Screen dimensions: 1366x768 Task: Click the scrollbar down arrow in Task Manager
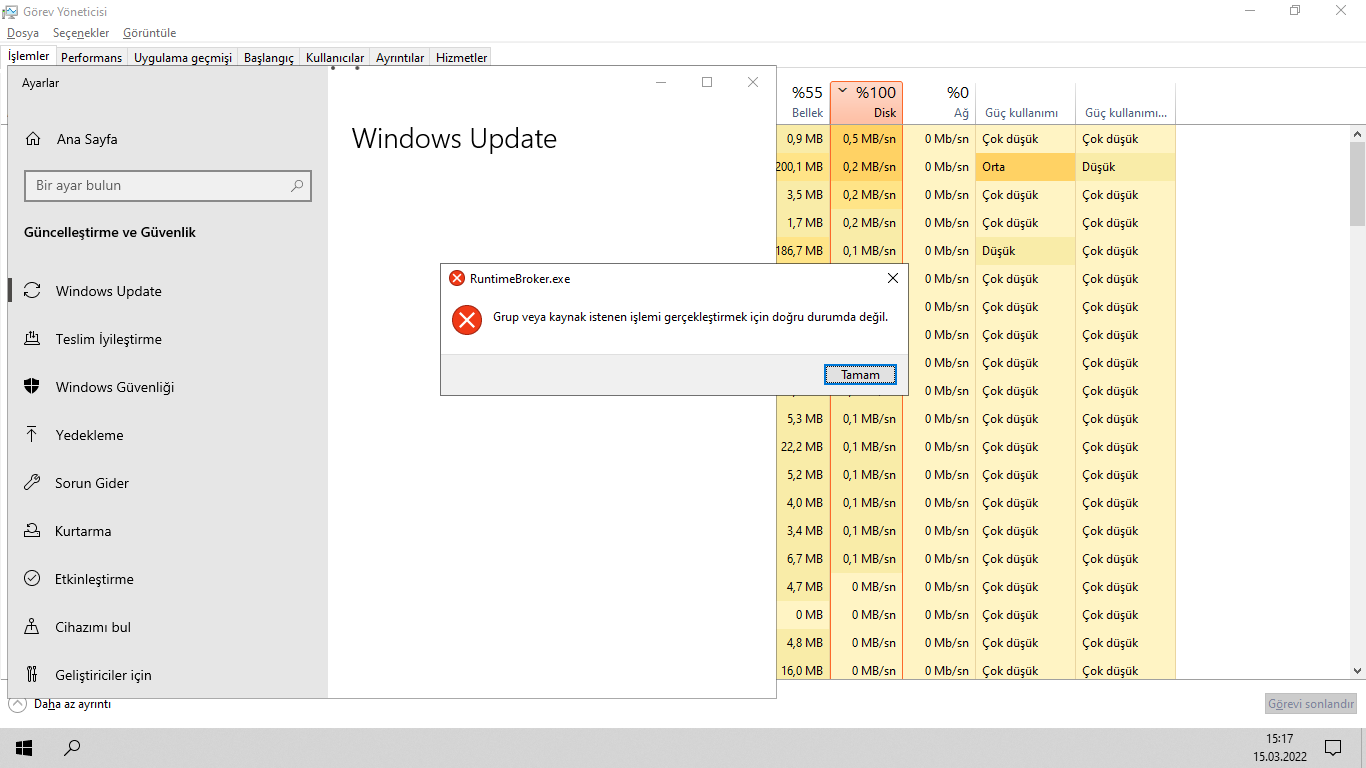(1357, 671)
